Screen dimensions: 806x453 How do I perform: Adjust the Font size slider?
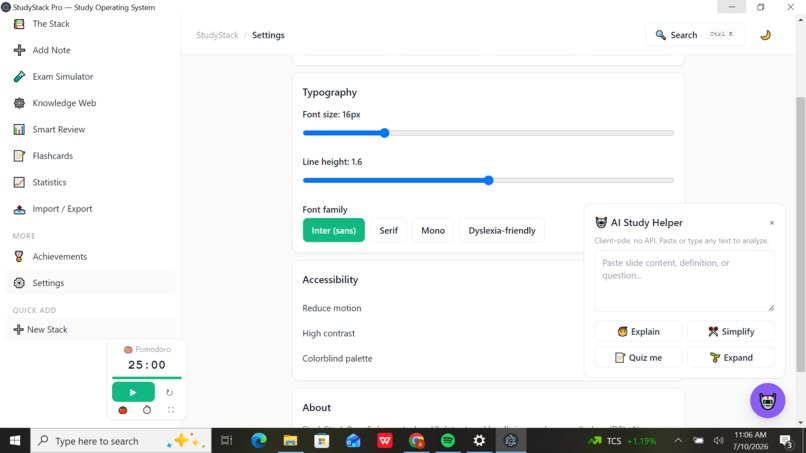tap(488, 133)
